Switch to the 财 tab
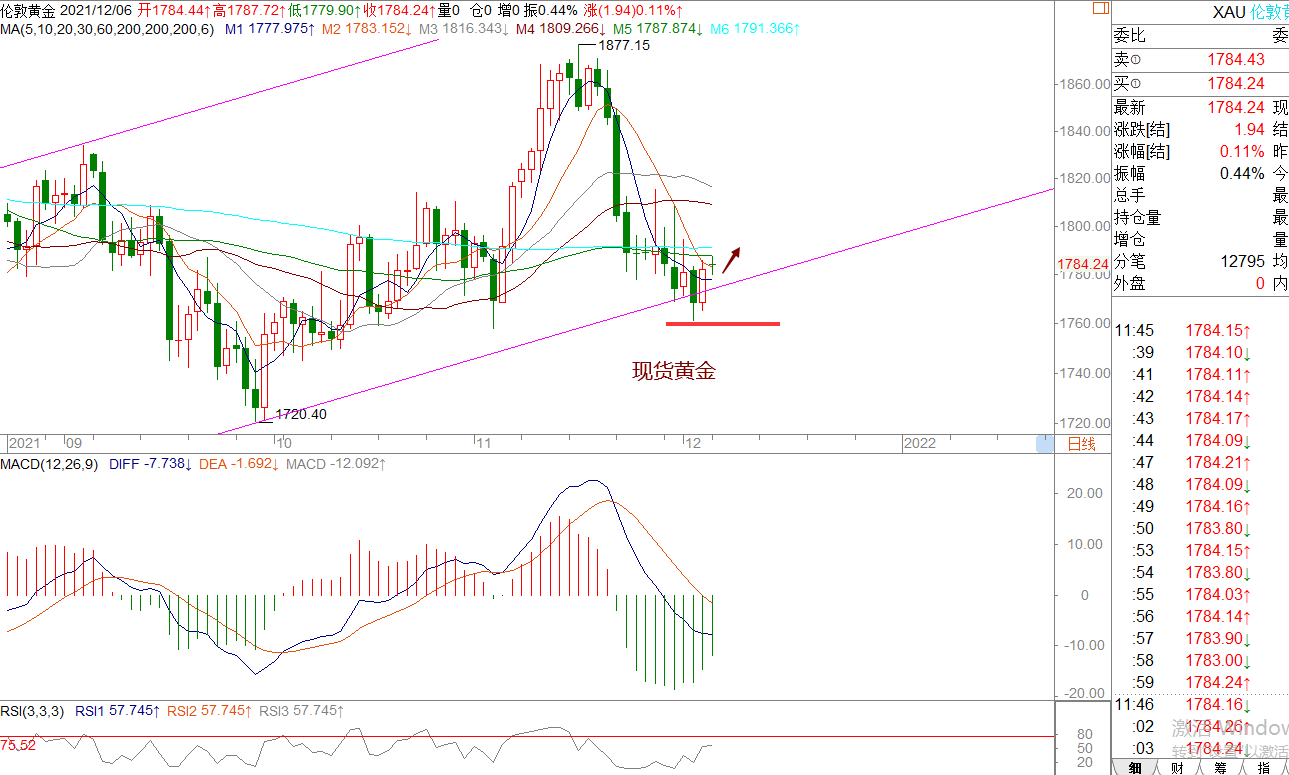This screenshot has height=775, width=1289. tap(1177, 767)
